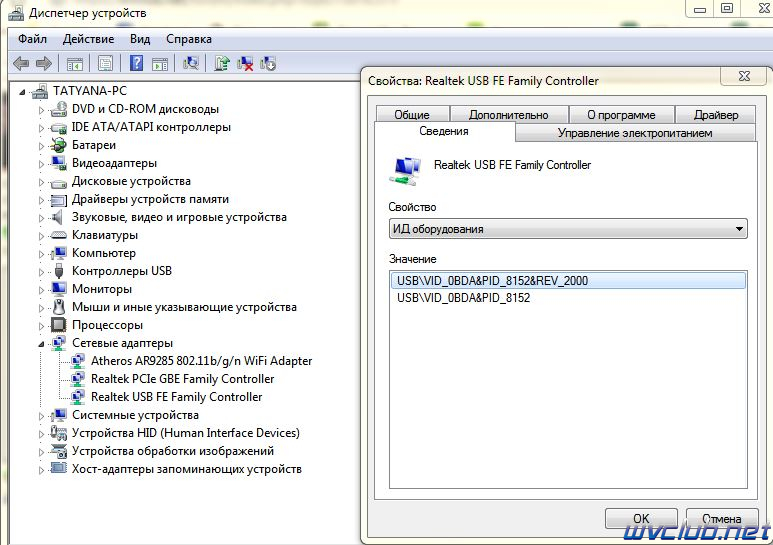The width and height of the screenshot is (773, 545).
Task: Click the Звуковые устройства speaker icon
Action: (58, 217)
